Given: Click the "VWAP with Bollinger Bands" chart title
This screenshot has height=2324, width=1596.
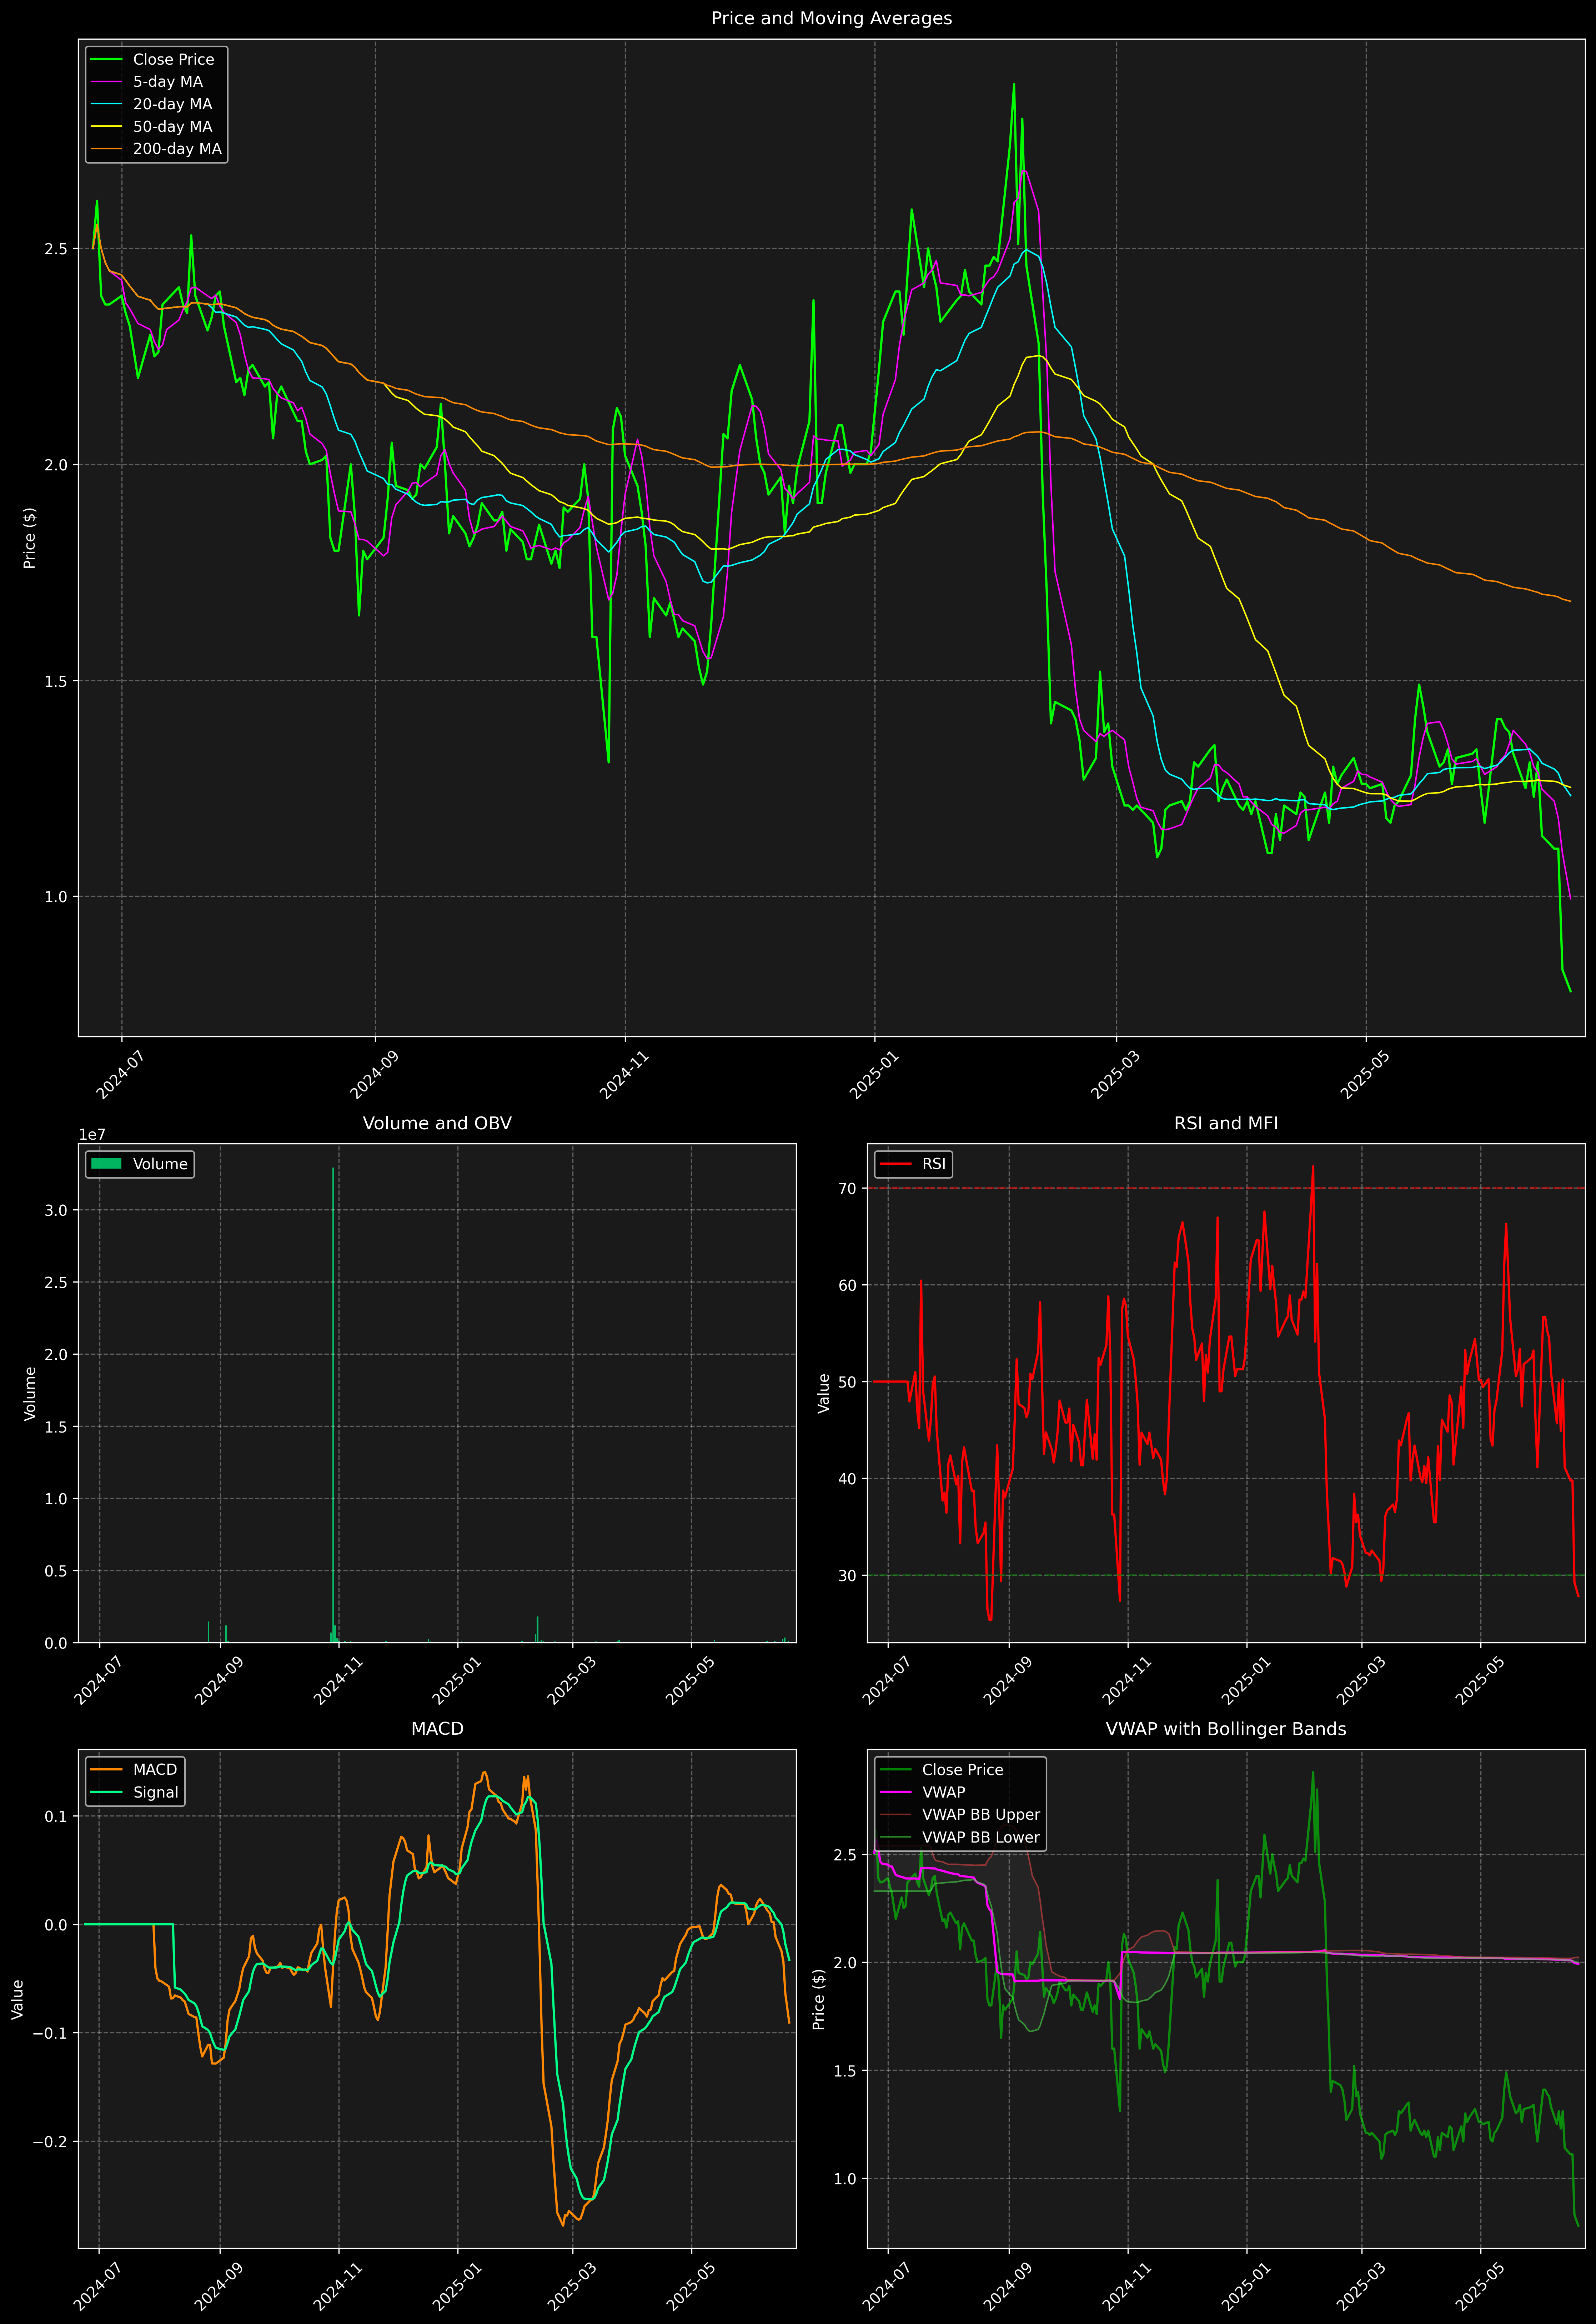Looking at the screenshot, I should [x=1226, y=1729].
